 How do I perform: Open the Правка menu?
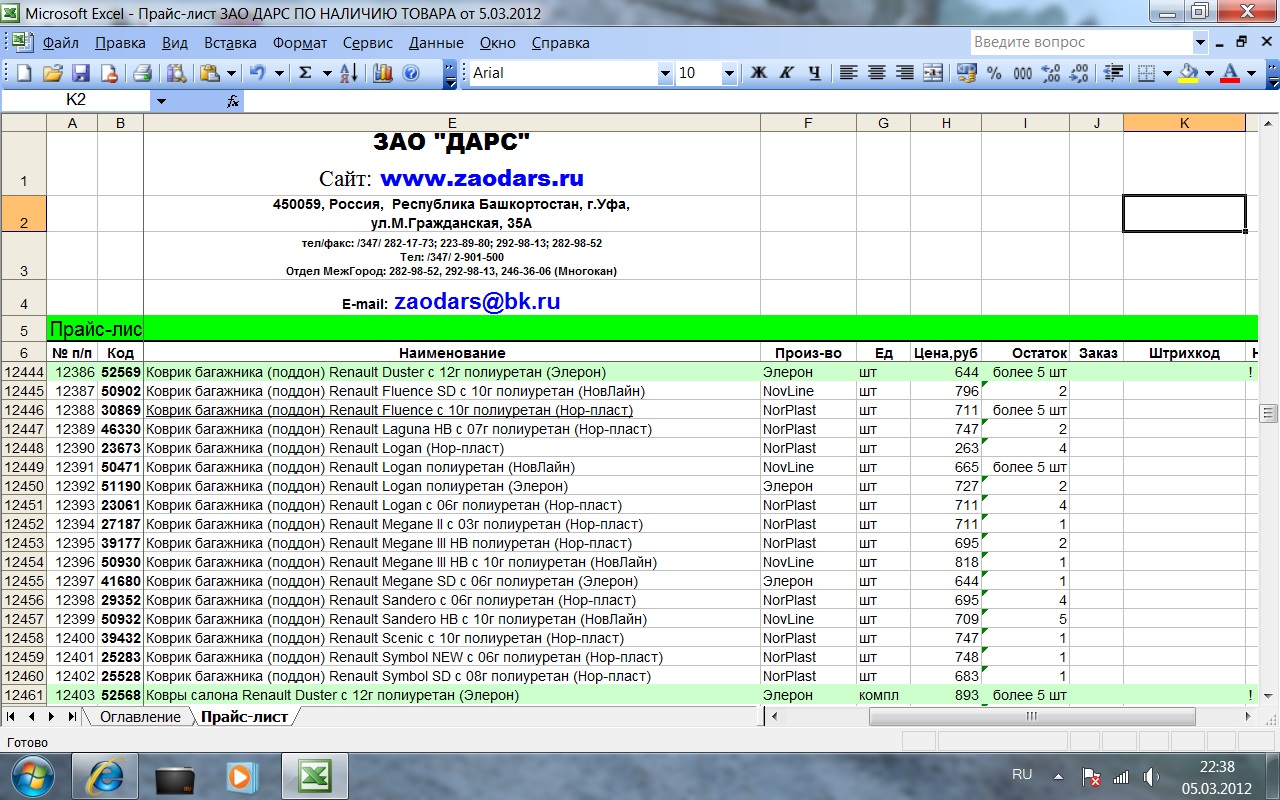[120, 43]
